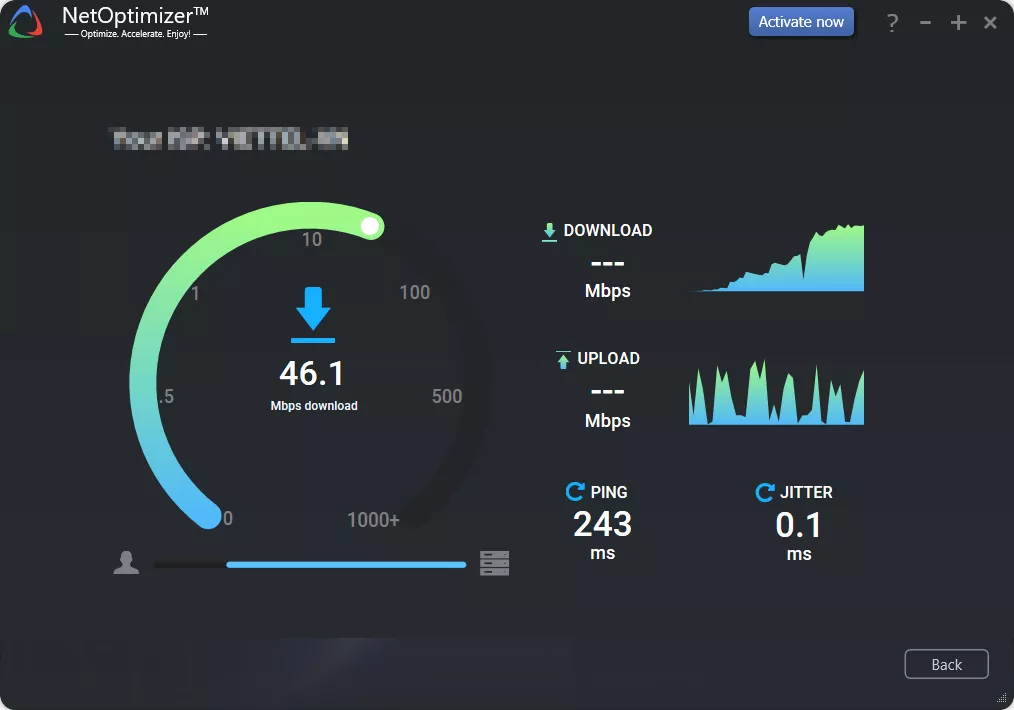Image resolution: width=1014 pixels, height=710 pixels.
Task: Select the blurred ISP name text
Action: (230, 139)
